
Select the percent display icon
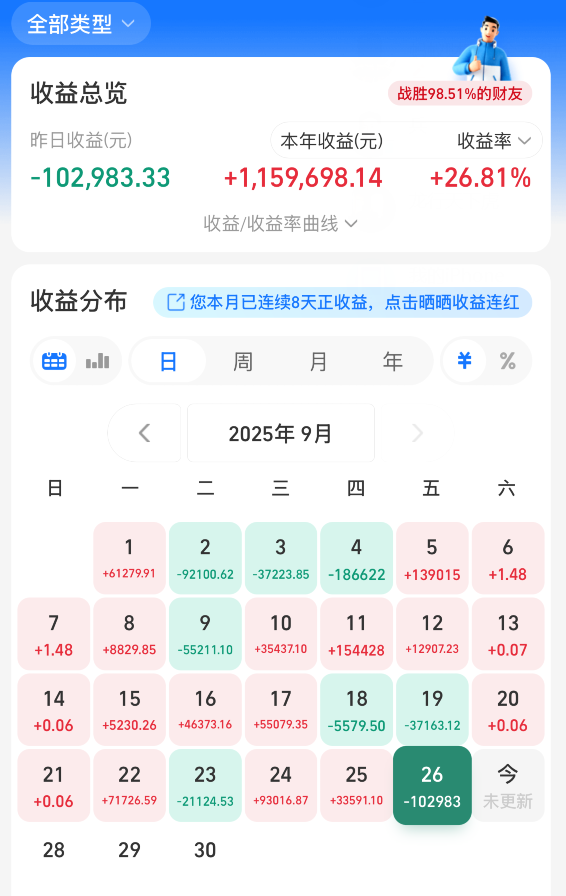[x=507, y=361]
